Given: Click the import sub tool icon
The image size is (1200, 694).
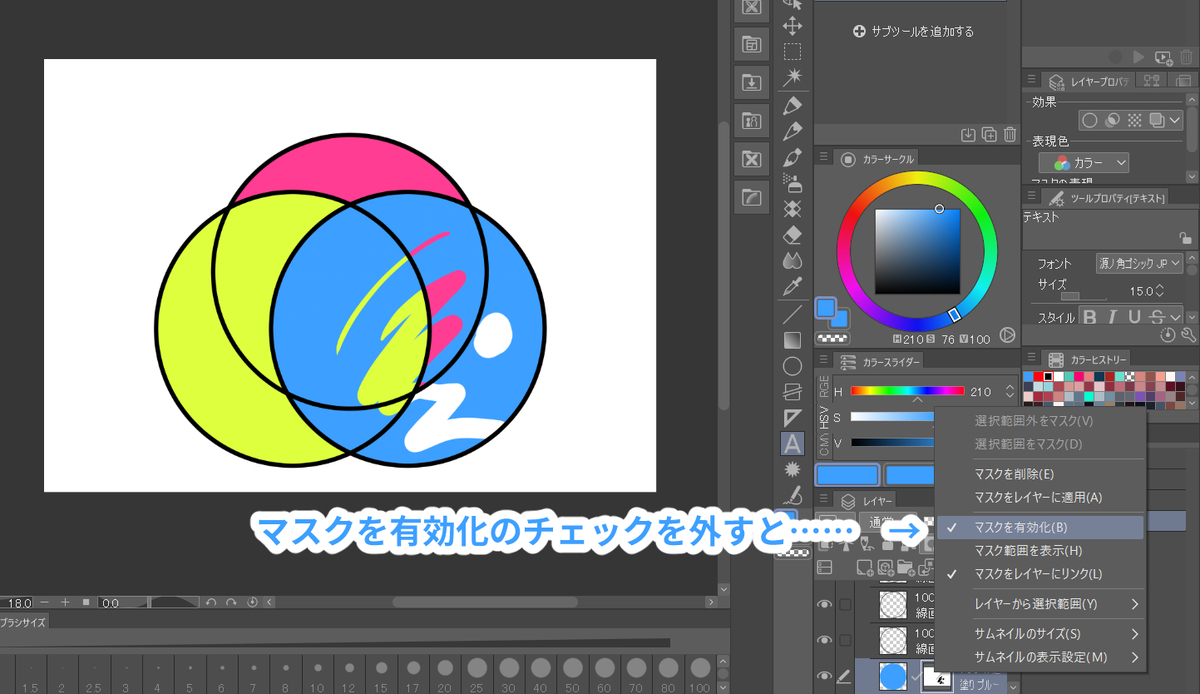Looking at the screenshot, I should click(968, 134).
